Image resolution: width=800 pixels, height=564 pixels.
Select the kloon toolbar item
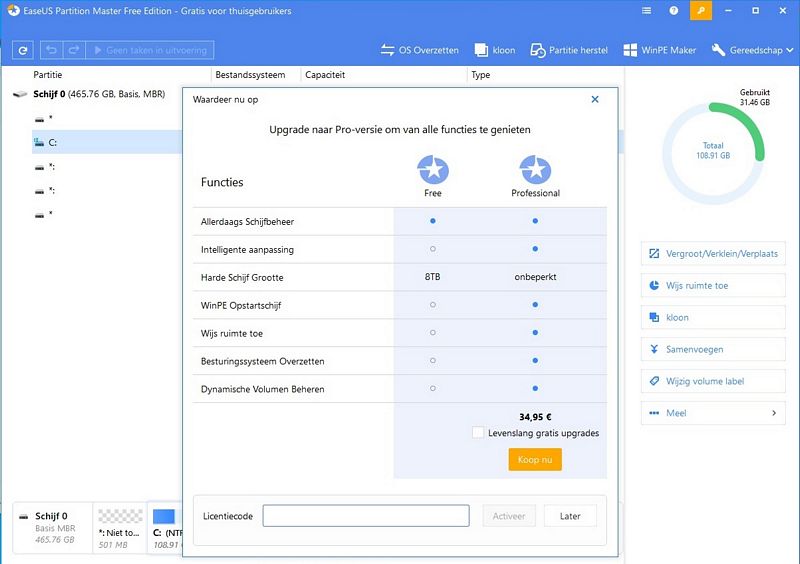point(494,50)
